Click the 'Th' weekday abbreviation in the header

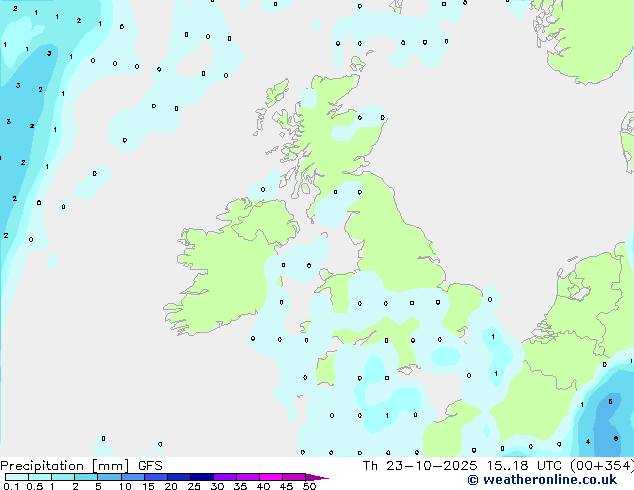370,466
